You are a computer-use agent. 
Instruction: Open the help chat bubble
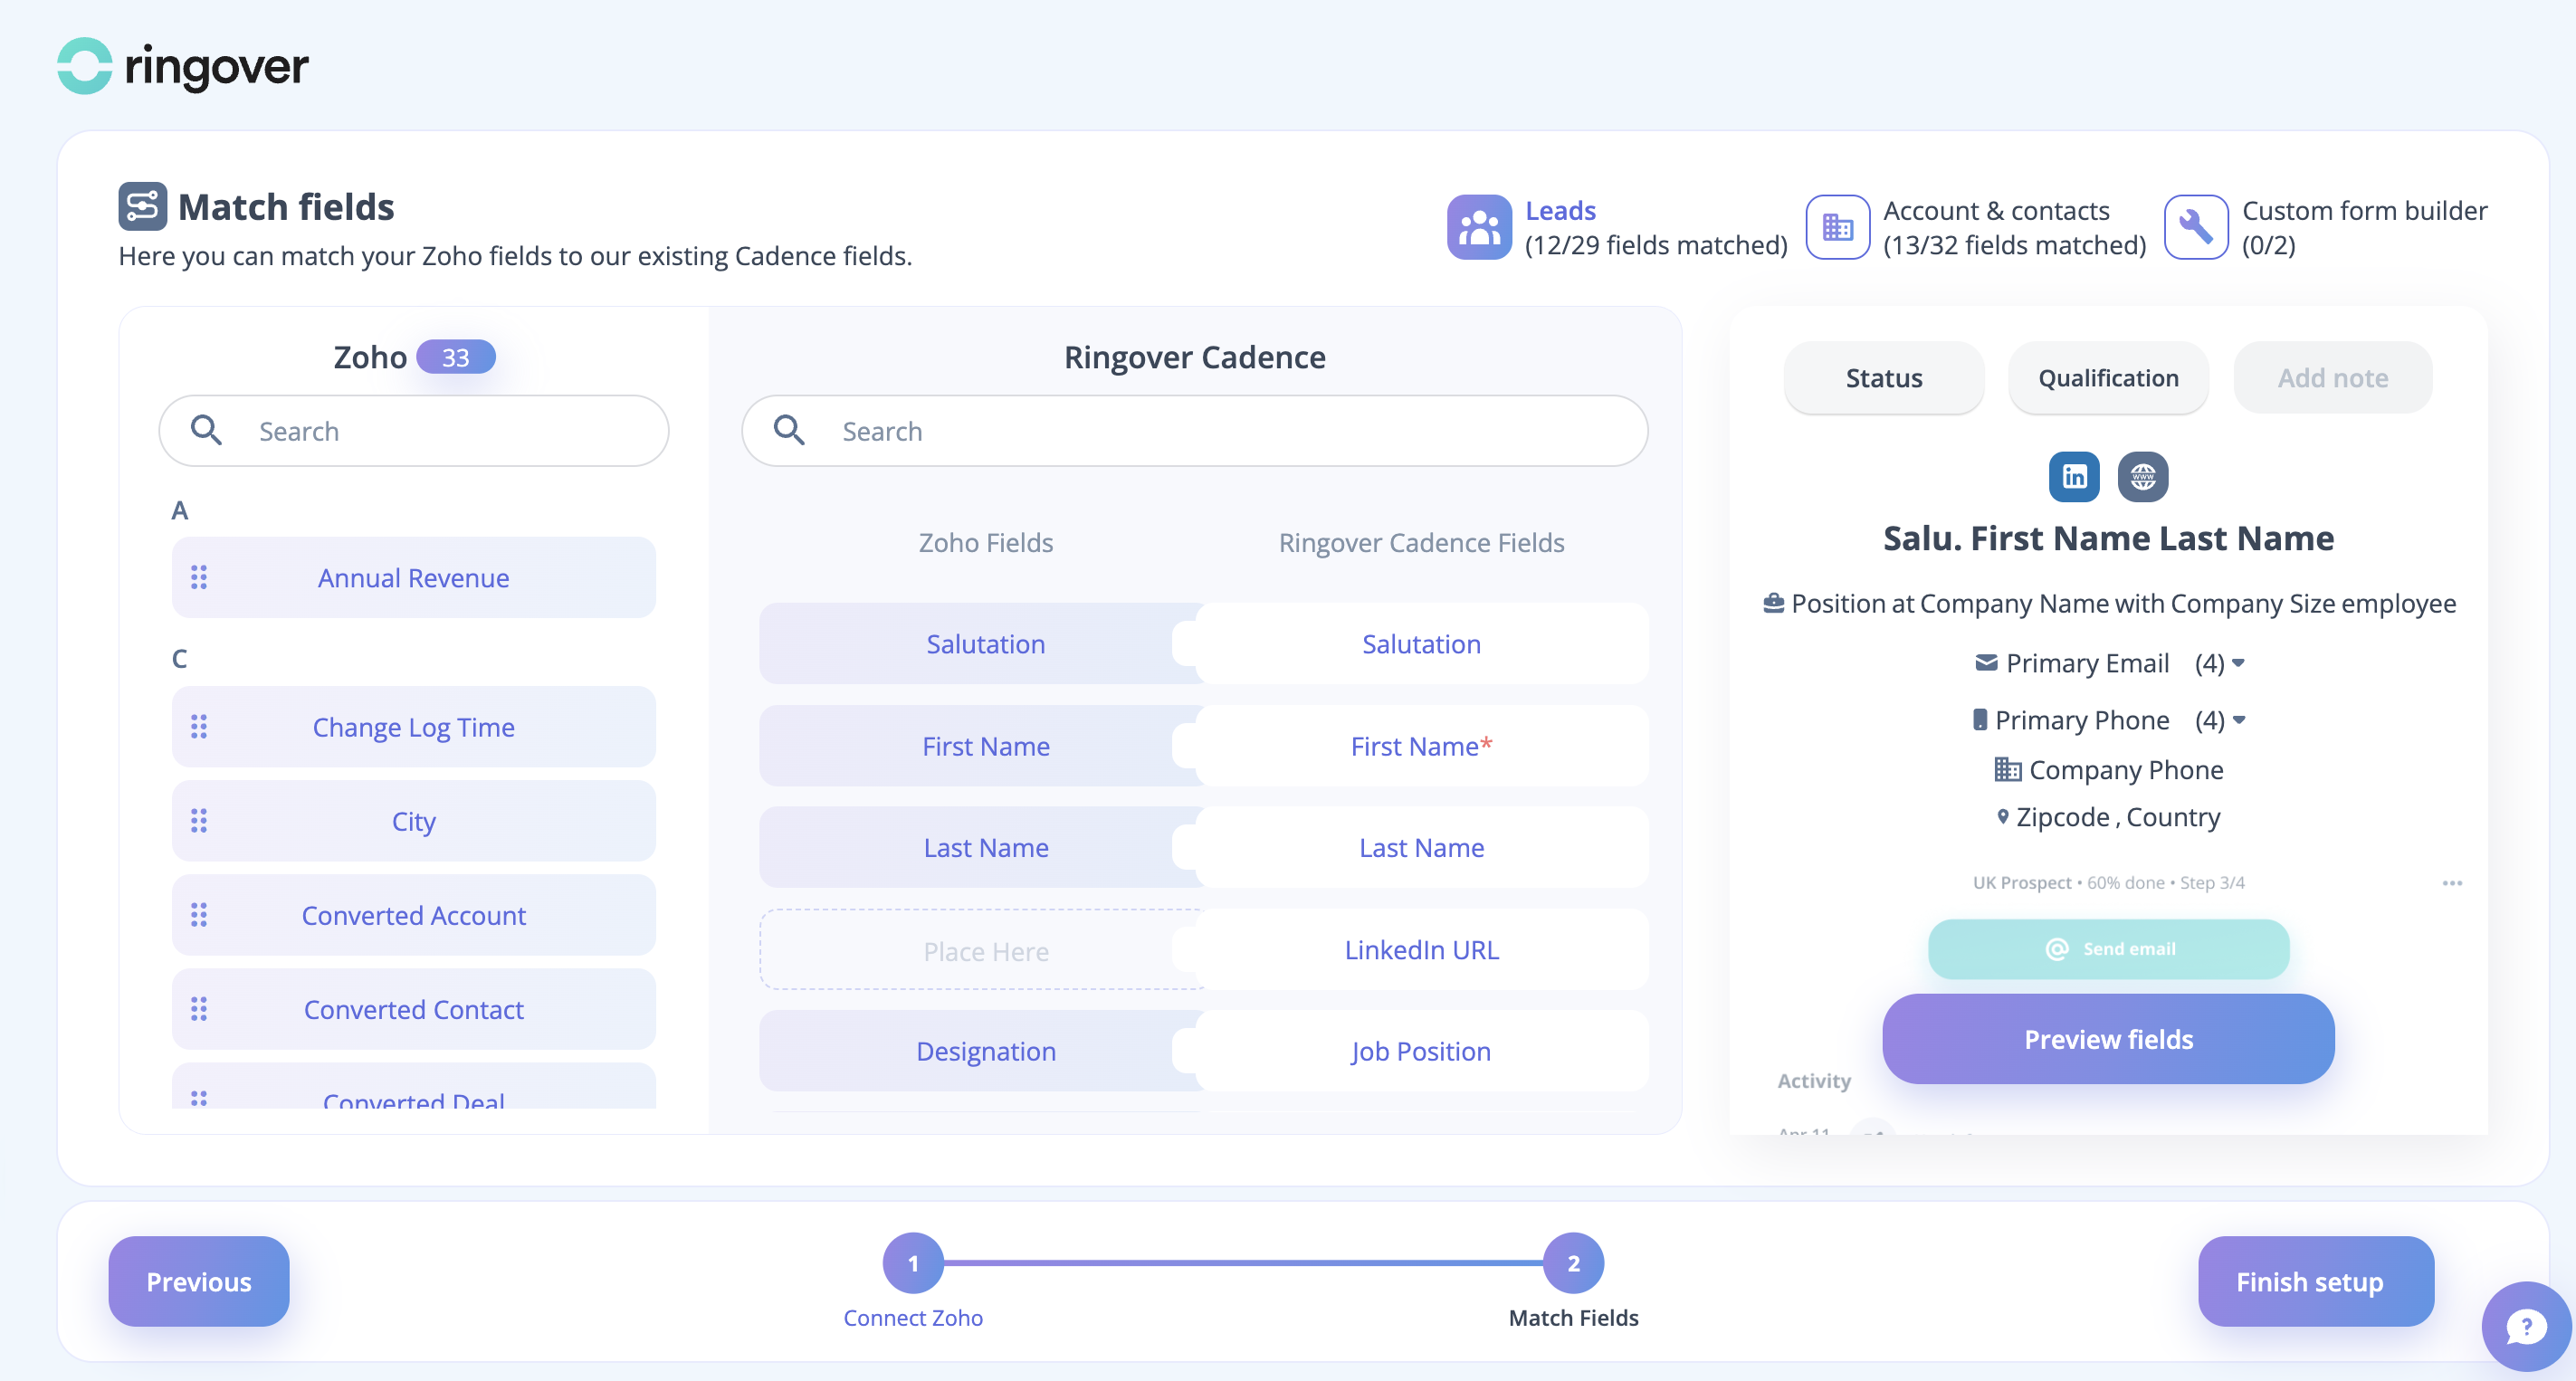pyautogui.click(x=2526, y=1326)
